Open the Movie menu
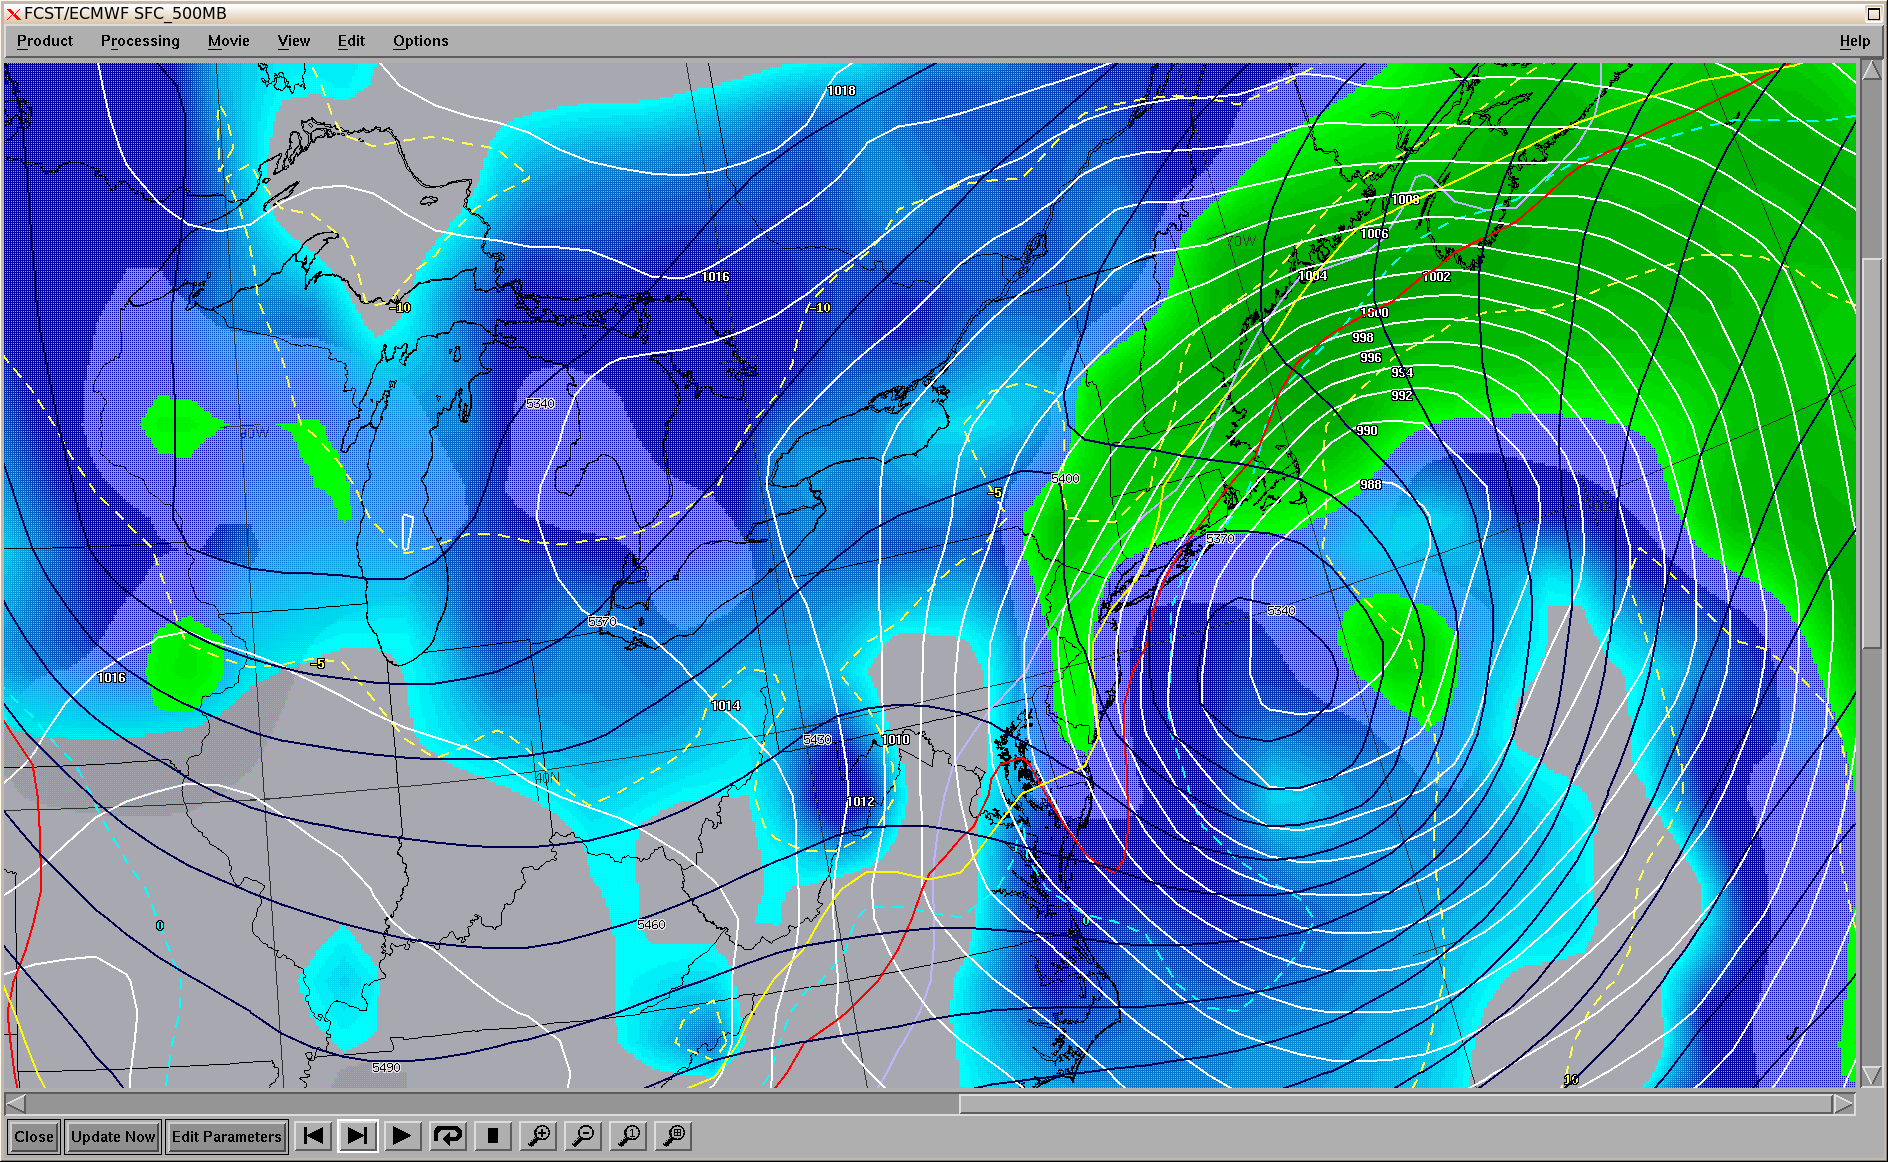The image size is (1888, 1162). [229, 41]
